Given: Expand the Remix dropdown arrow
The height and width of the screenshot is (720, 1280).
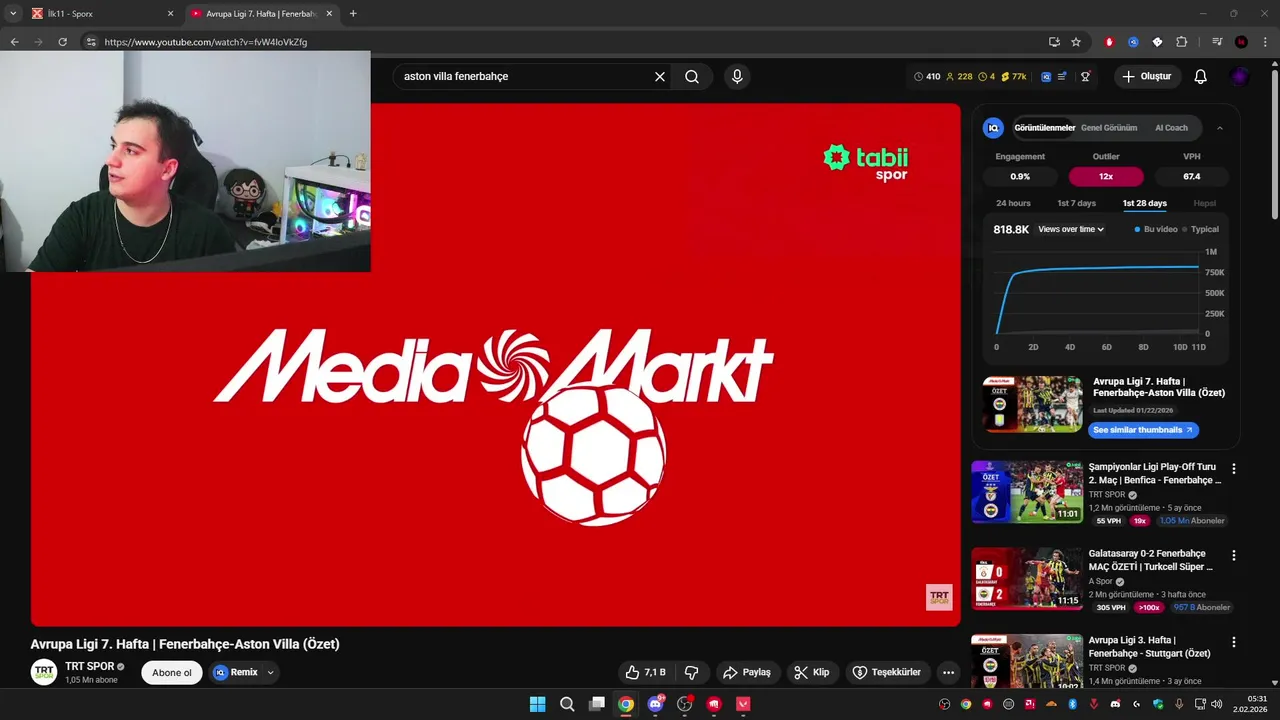Looking at the screenshot, I should point(270,672).
